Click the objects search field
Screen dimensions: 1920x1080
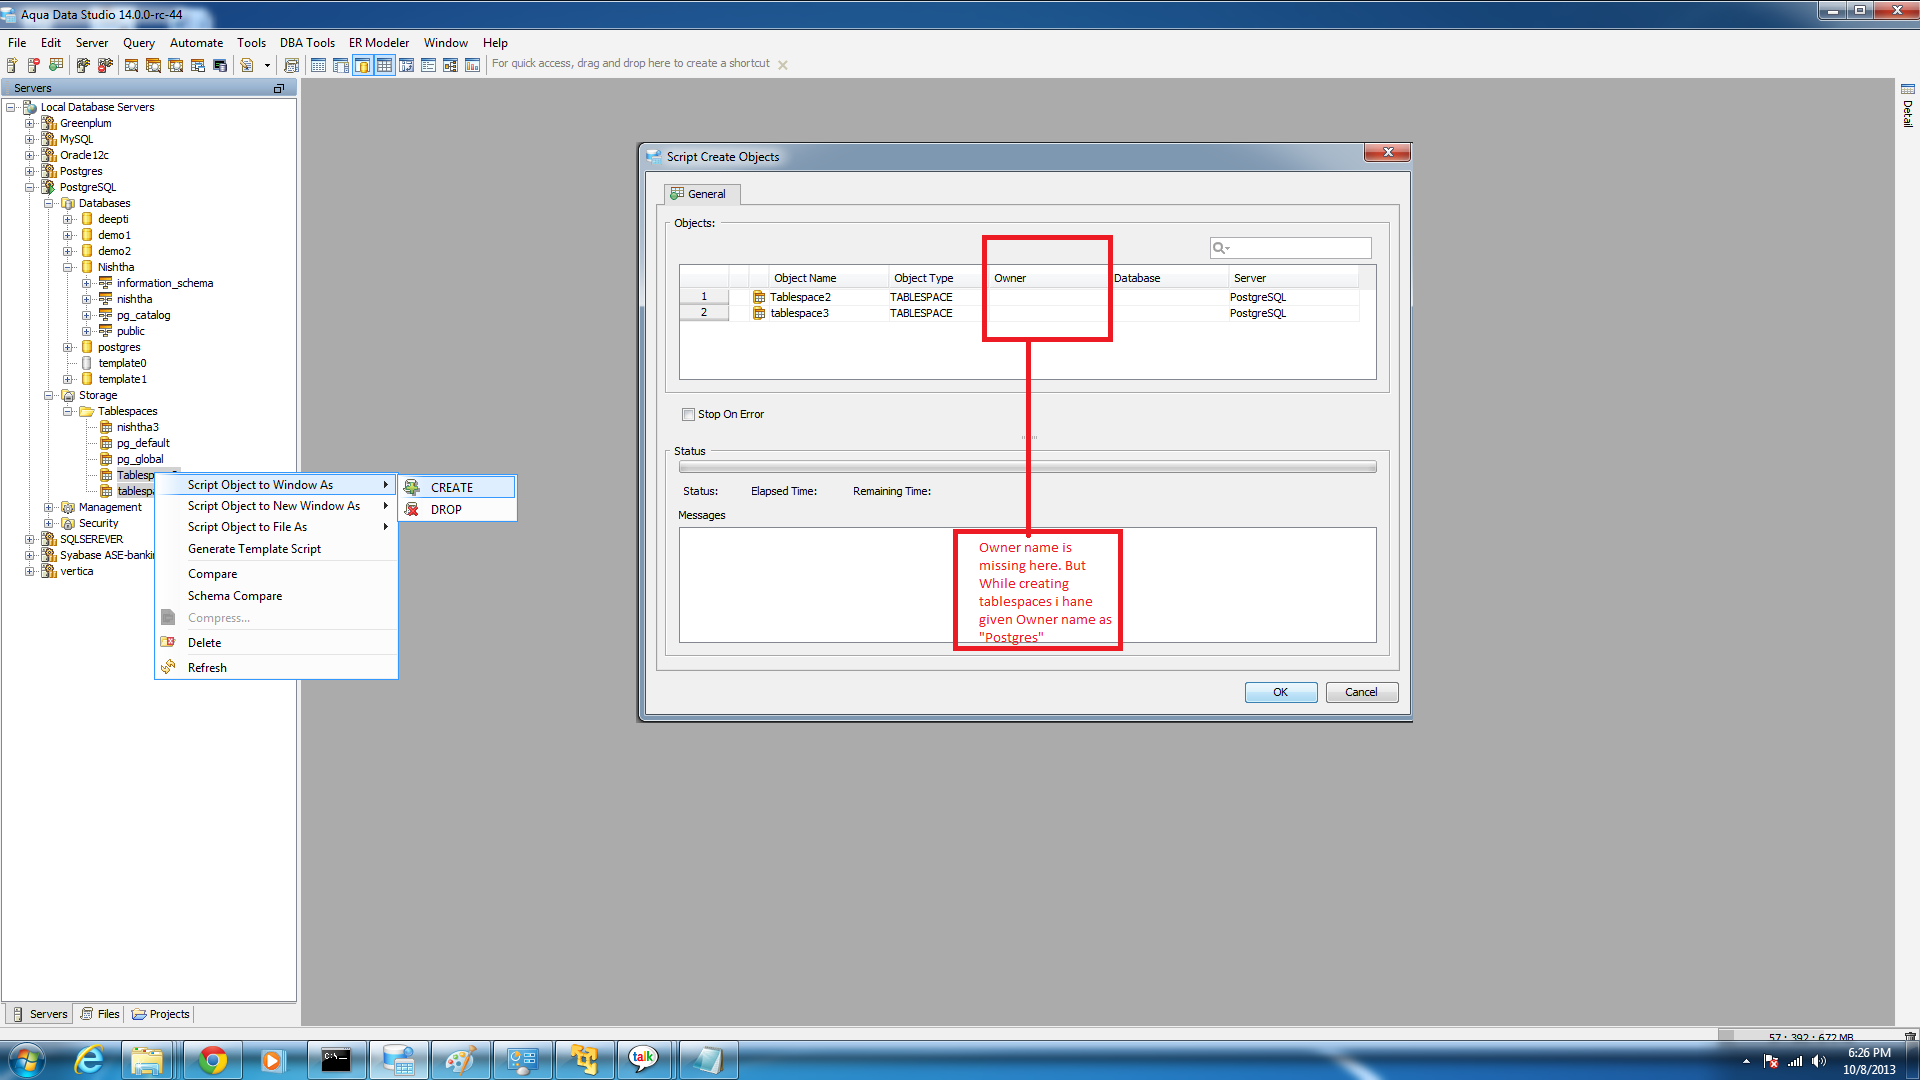coord(1300,248)
